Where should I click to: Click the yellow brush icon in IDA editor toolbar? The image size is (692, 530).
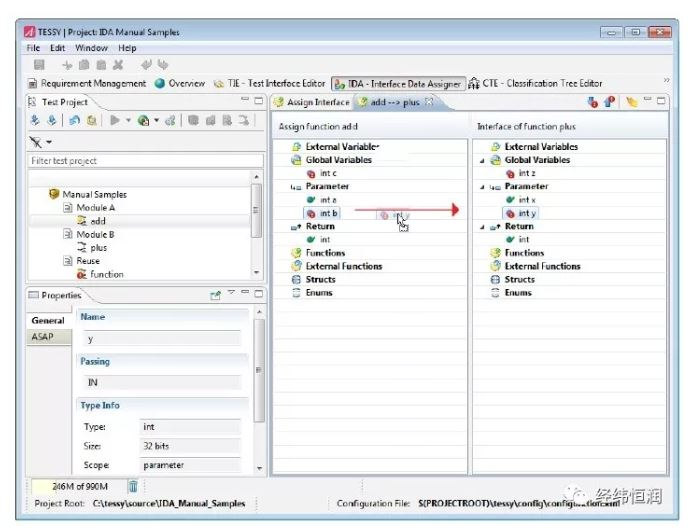click(632, 102)
